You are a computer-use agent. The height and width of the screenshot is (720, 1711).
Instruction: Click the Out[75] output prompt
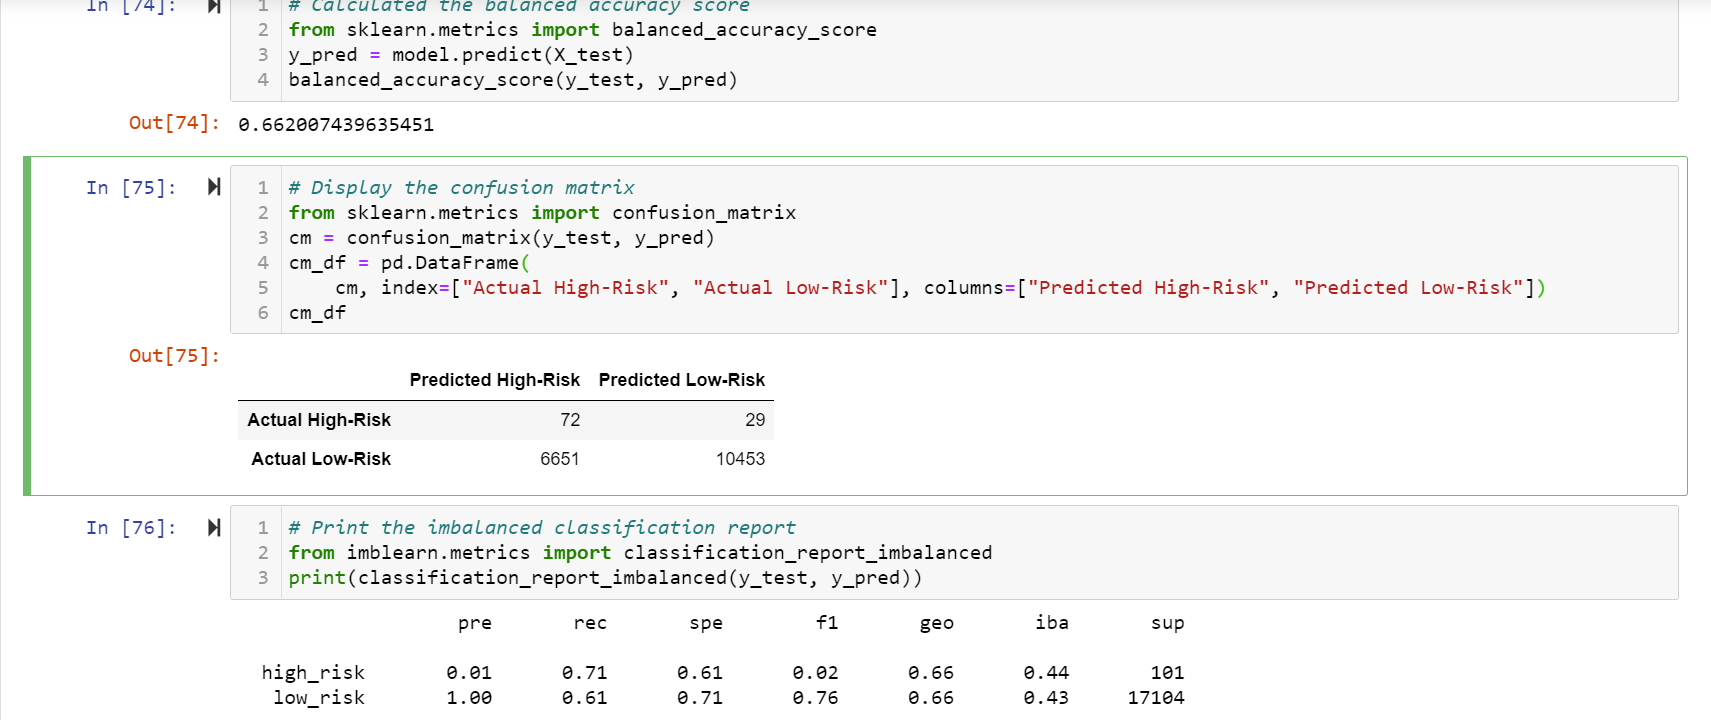174,355
